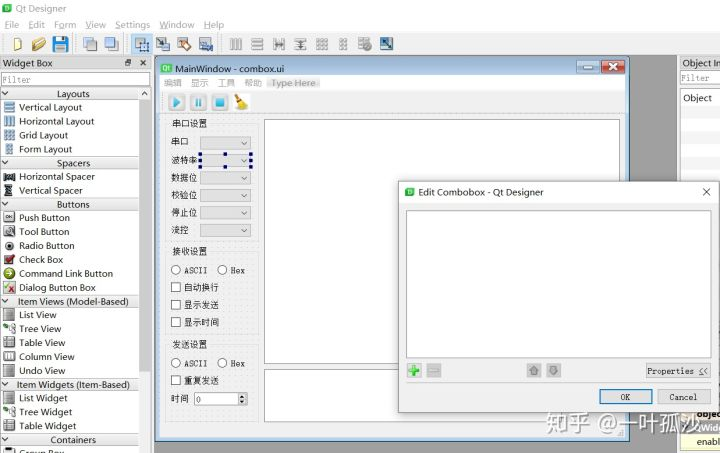Float the Widget Box panel
Image resolution: width=720 pixels, height=453 pixels.
click(128, 63)
